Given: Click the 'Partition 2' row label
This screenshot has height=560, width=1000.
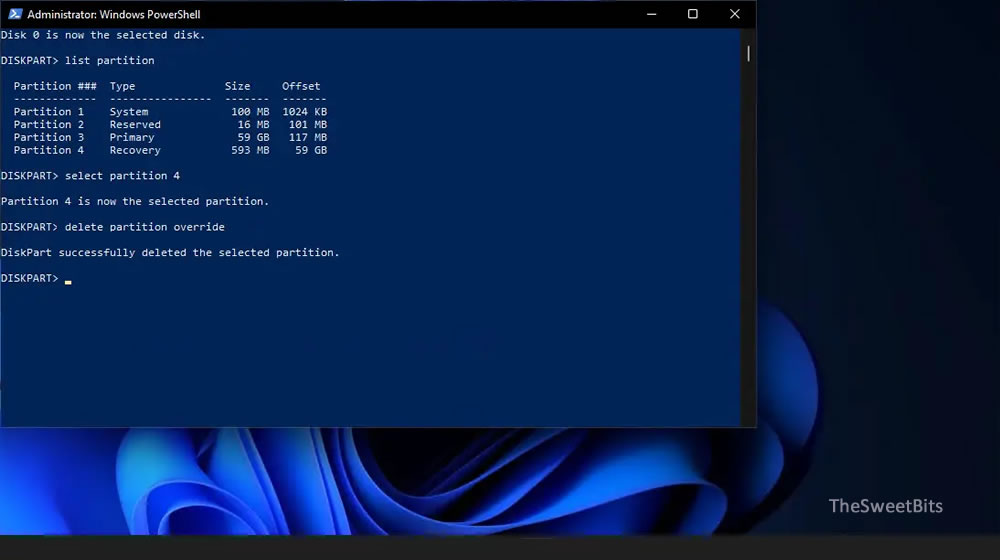Looking at the screenshot, I should [x=48, y=124].
